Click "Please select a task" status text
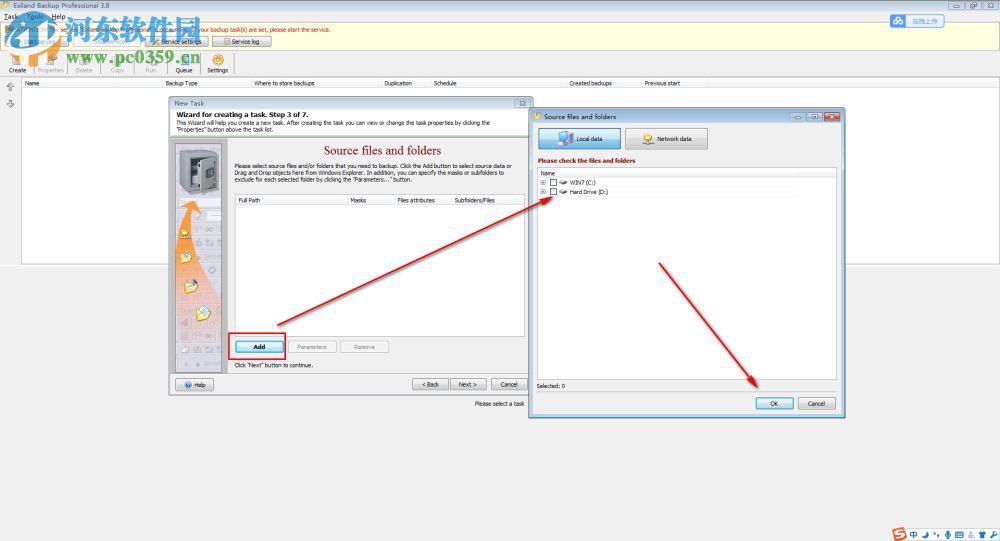 (x=499, y=404)
